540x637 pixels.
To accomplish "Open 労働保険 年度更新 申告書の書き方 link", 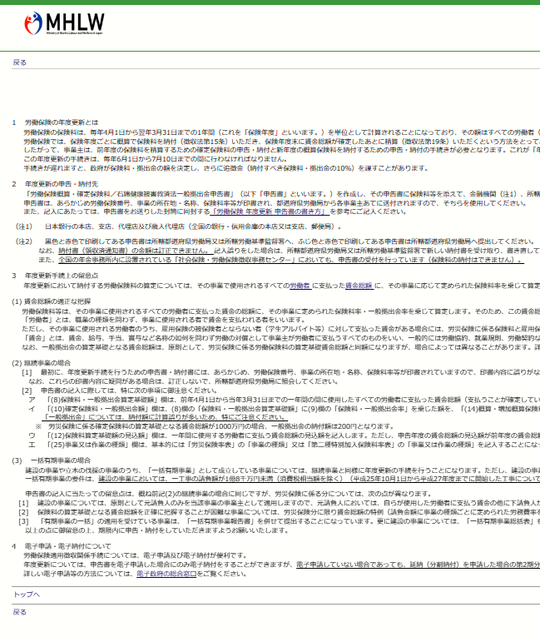I will [269, 212].
